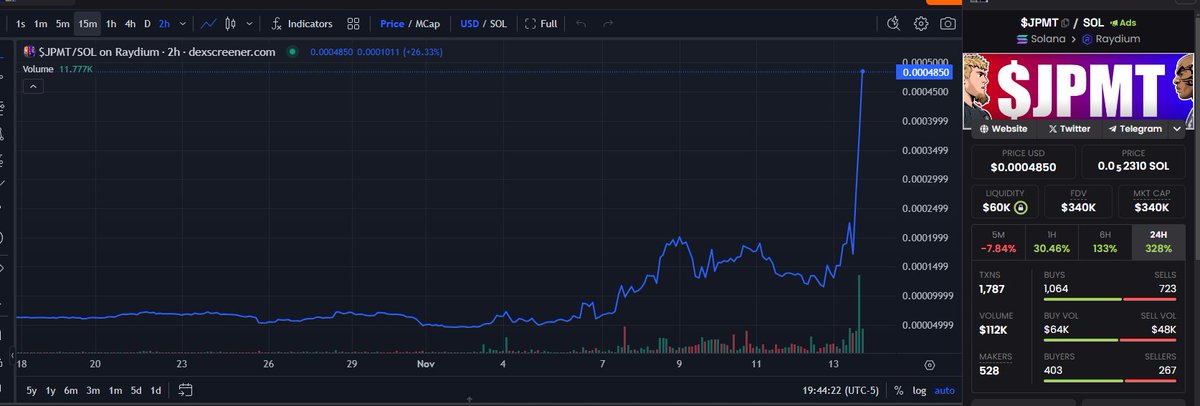1200x406 pixels.
Task: Click the Volume 11.777K indicator label
Action: pos(56,69)
